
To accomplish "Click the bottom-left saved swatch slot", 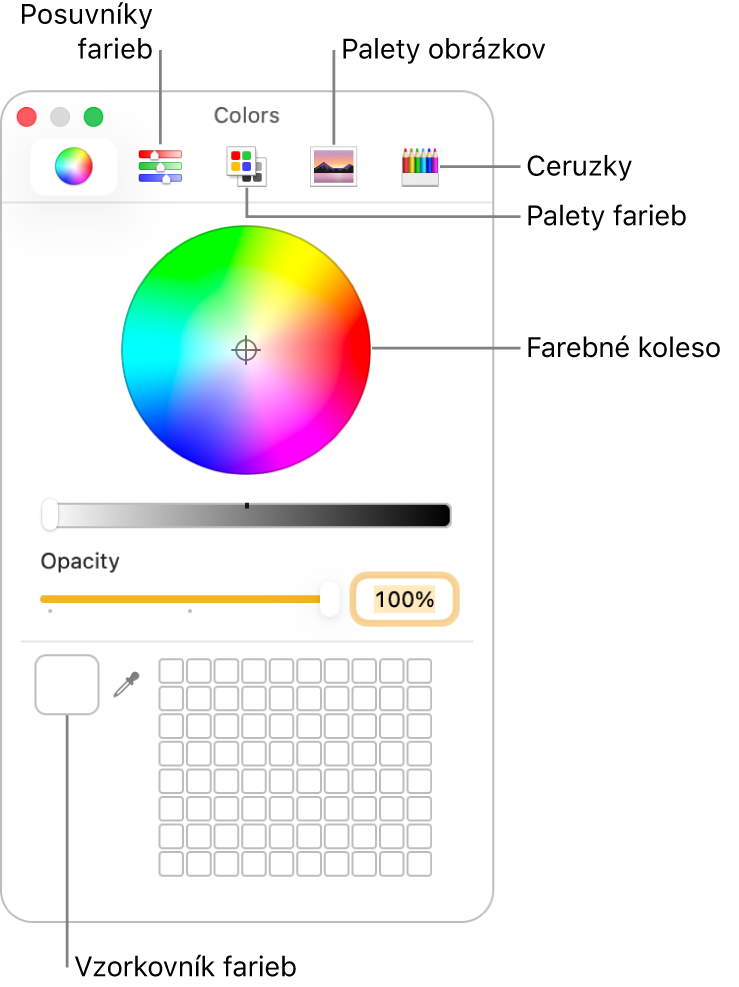I will click(171, 863).
